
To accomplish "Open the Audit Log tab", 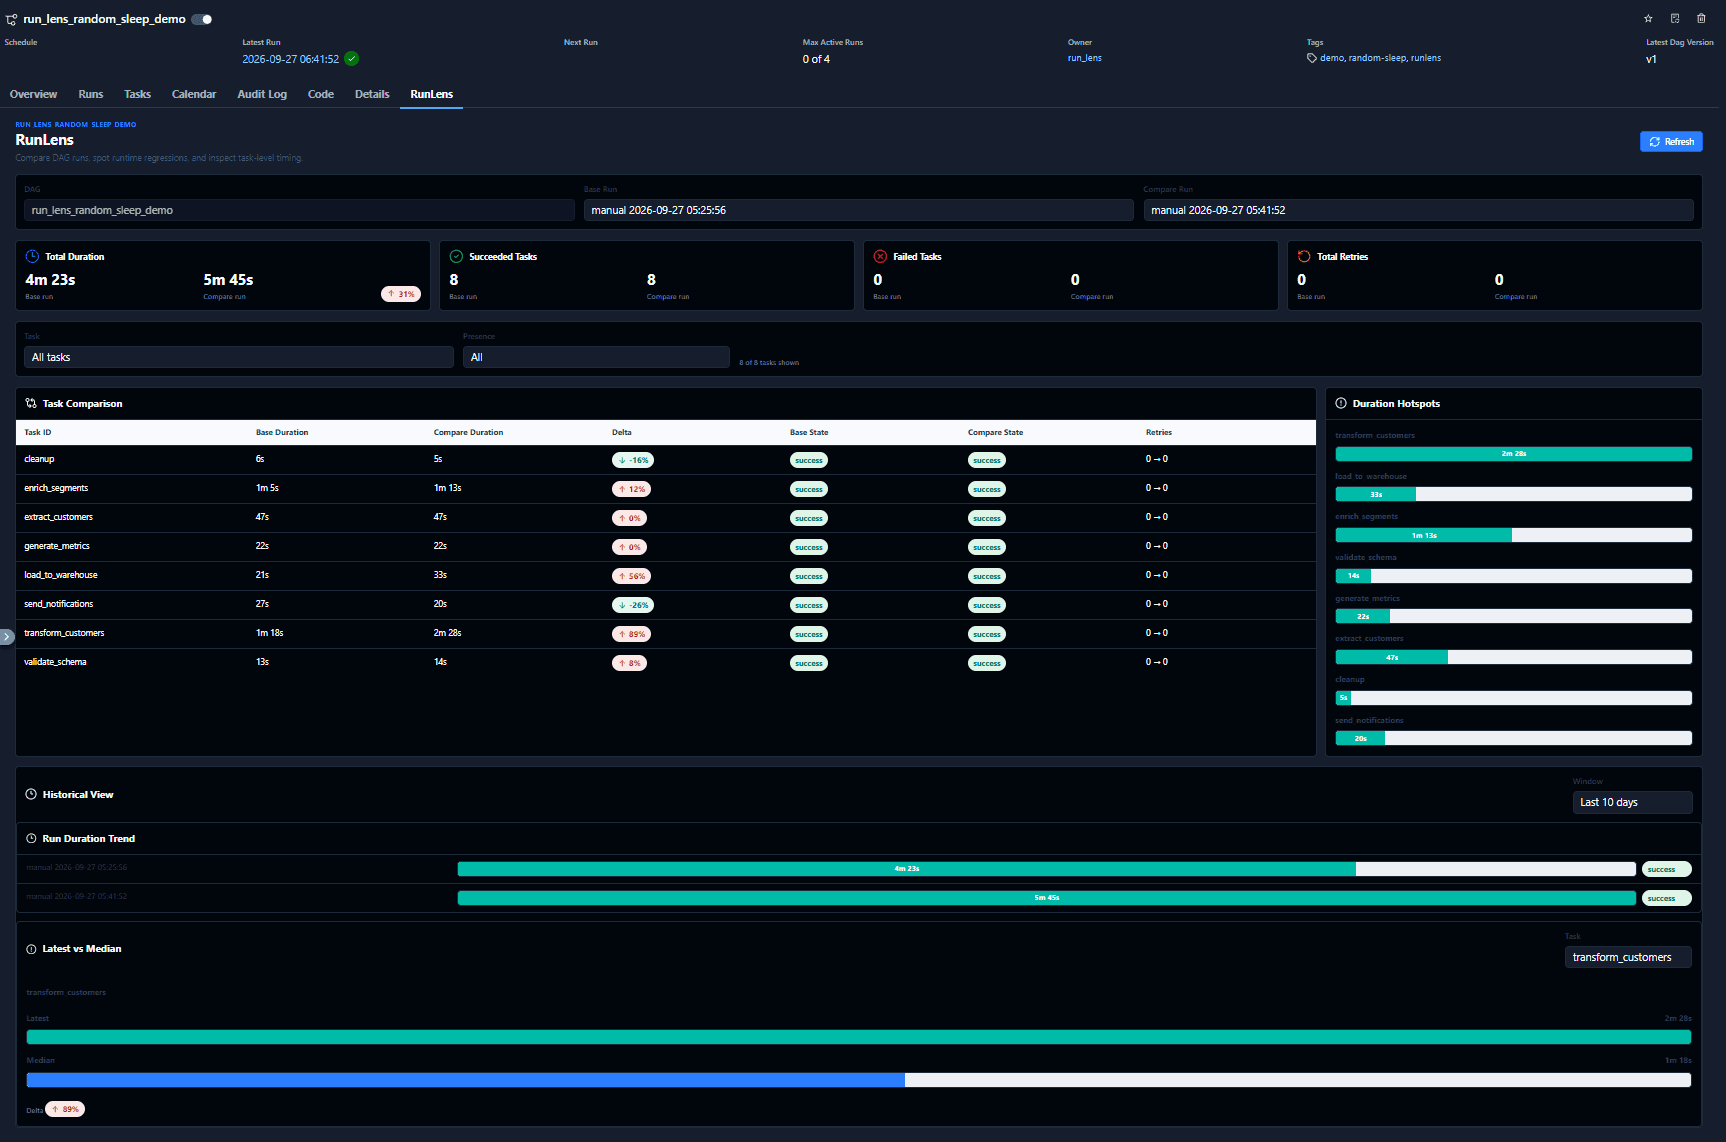I will coord(262,94).
